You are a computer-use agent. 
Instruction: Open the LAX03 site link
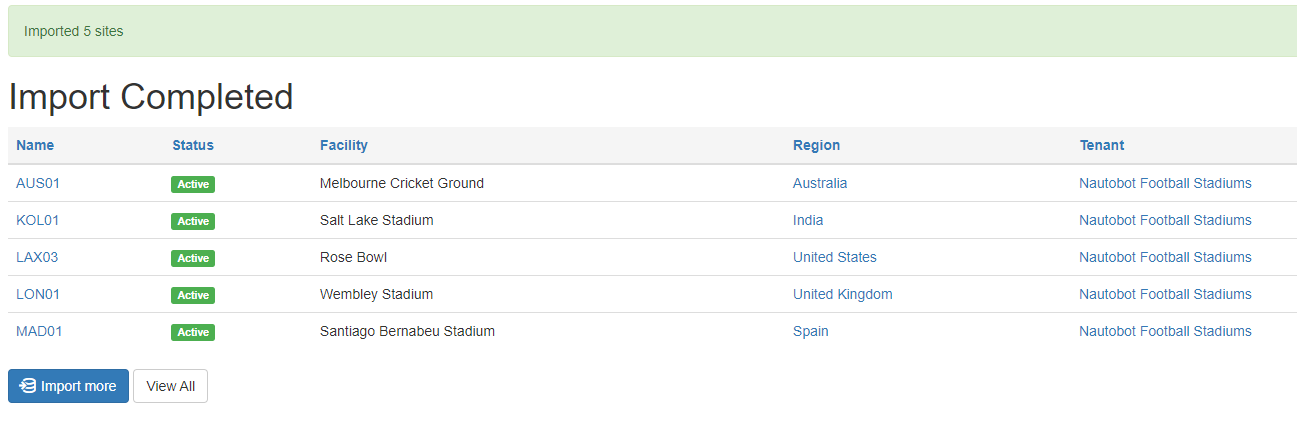(37, 257)
